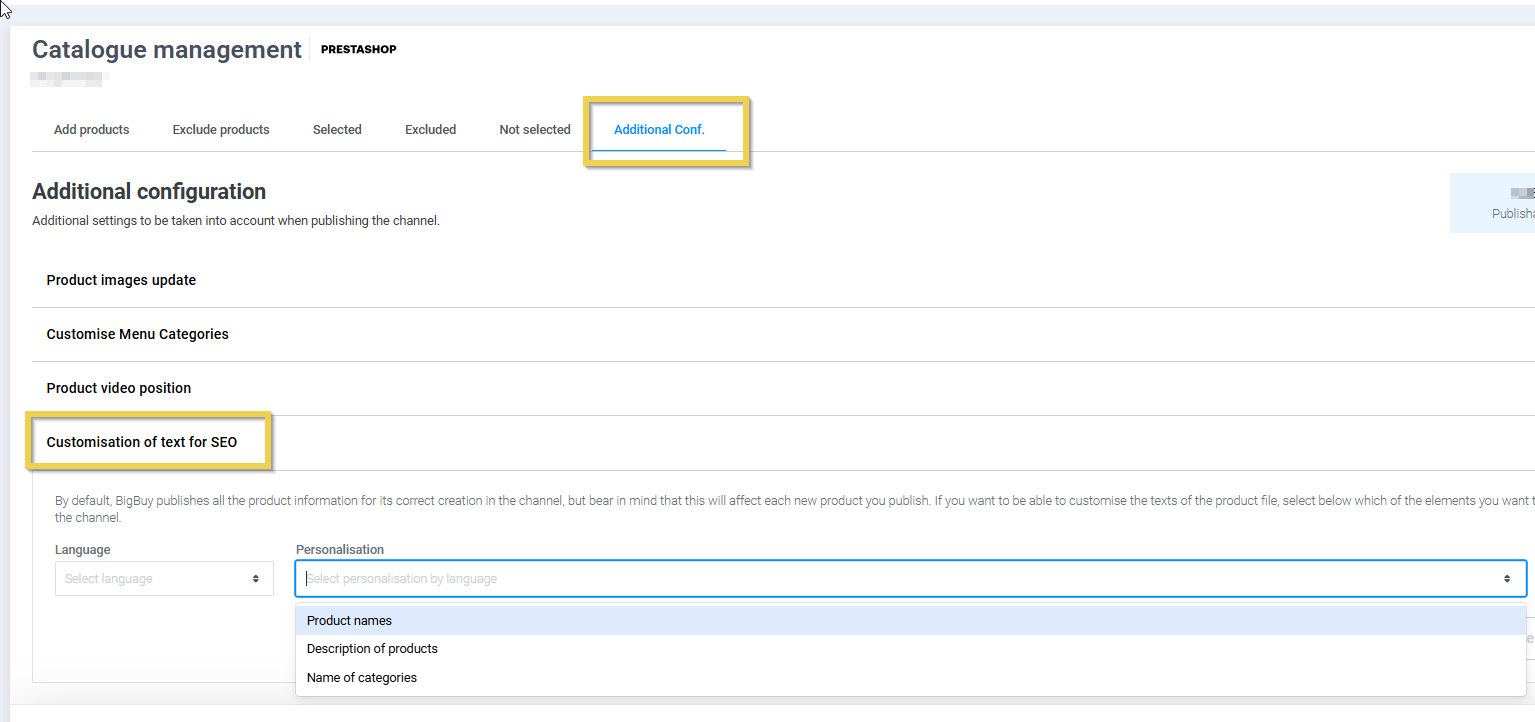This screenshot has width=1535, height=722.
Task: Expand Customise Menu Categories section
Action: [x=137, y=334]
